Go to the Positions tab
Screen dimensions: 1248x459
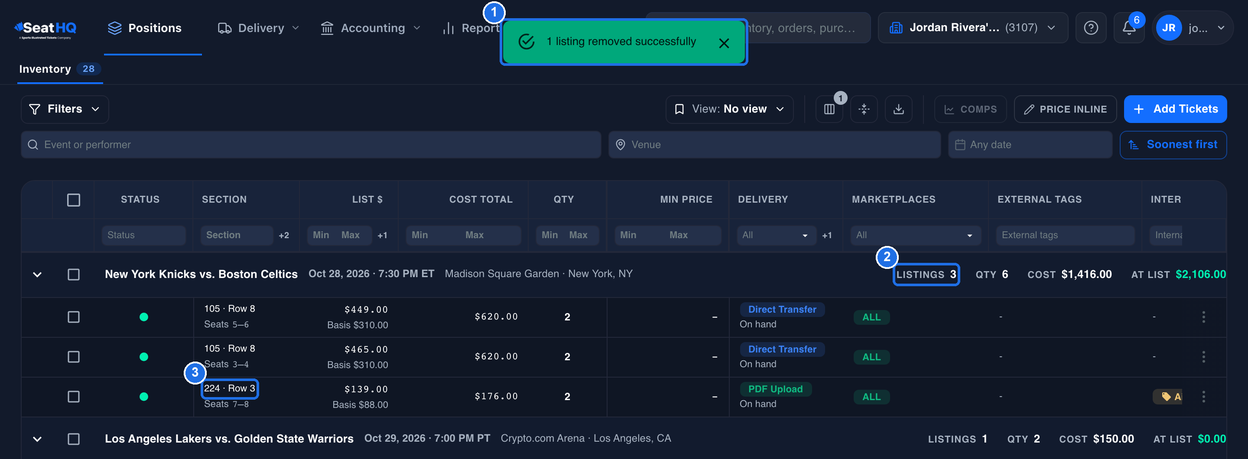pos(145,28)
